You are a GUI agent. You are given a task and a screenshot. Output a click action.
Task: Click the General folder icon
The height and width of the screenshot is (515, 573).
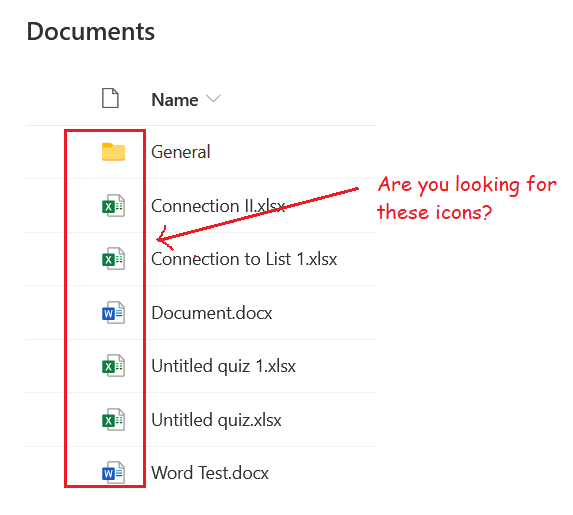coord(113,152)
